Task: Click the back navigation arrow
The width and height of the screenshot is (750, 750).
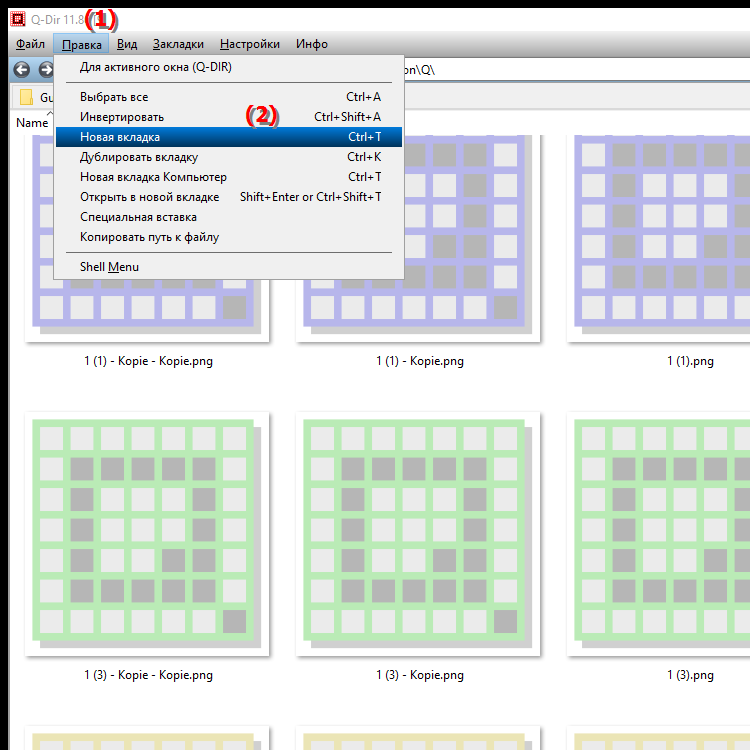Action: pyautogui.click(x=21, y=70)
